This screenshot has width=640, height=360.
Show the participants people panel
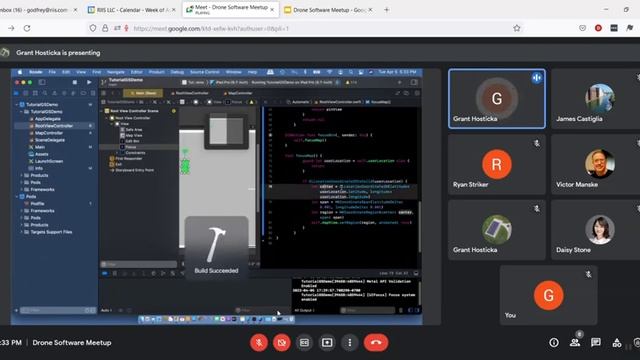[x=575, y=342]
